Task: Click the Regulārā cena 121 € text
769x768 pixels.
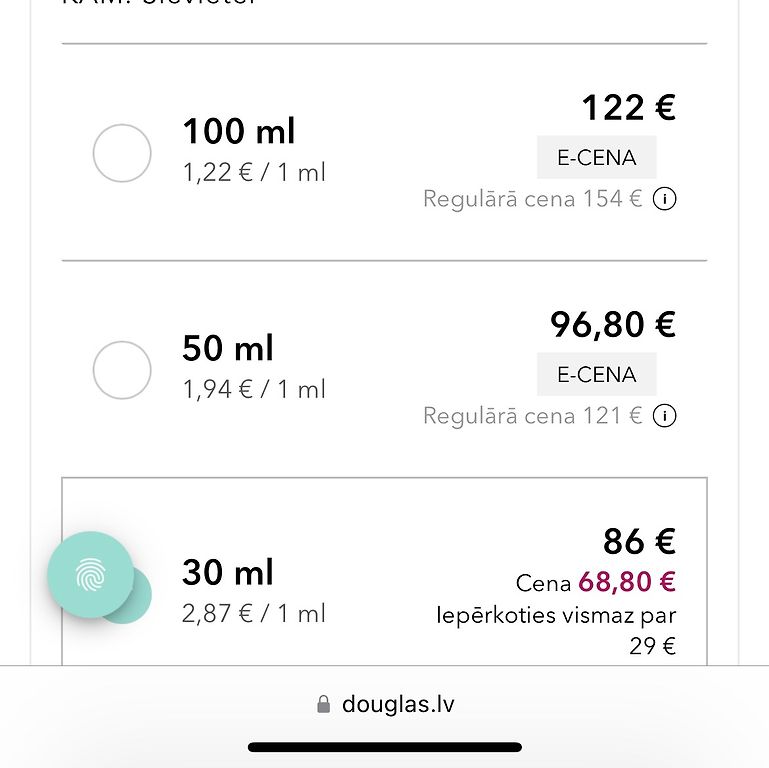Action: 532,416
